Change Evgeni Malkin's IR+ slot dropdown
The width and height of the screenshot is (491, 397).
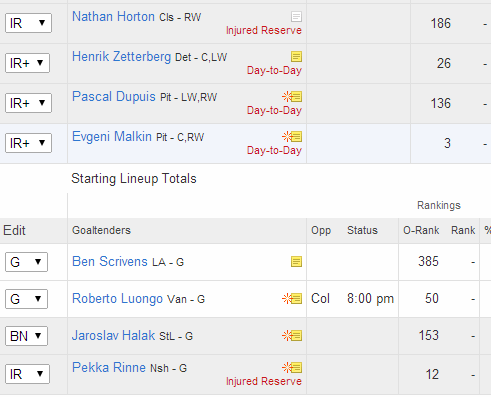tap(28, 143)
